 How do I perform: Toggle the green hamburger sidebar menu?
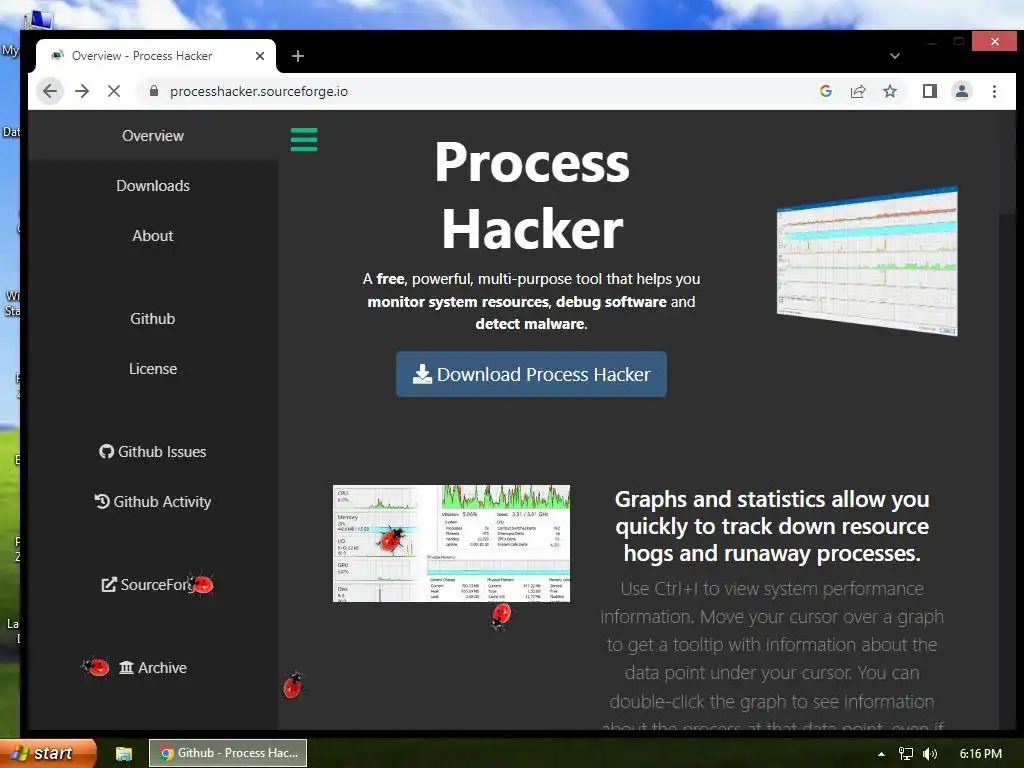pos(304,140)
